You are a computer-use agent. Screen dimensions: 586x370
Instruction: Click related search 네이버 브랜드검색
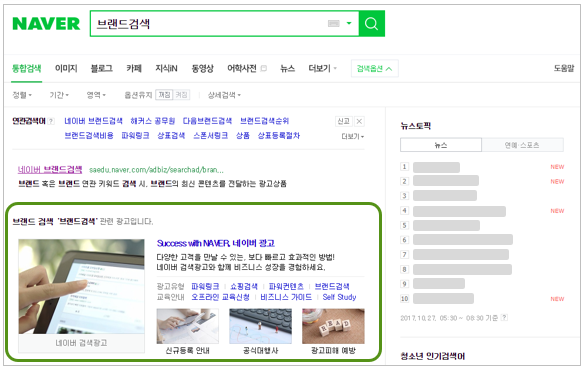pos(93,121)
